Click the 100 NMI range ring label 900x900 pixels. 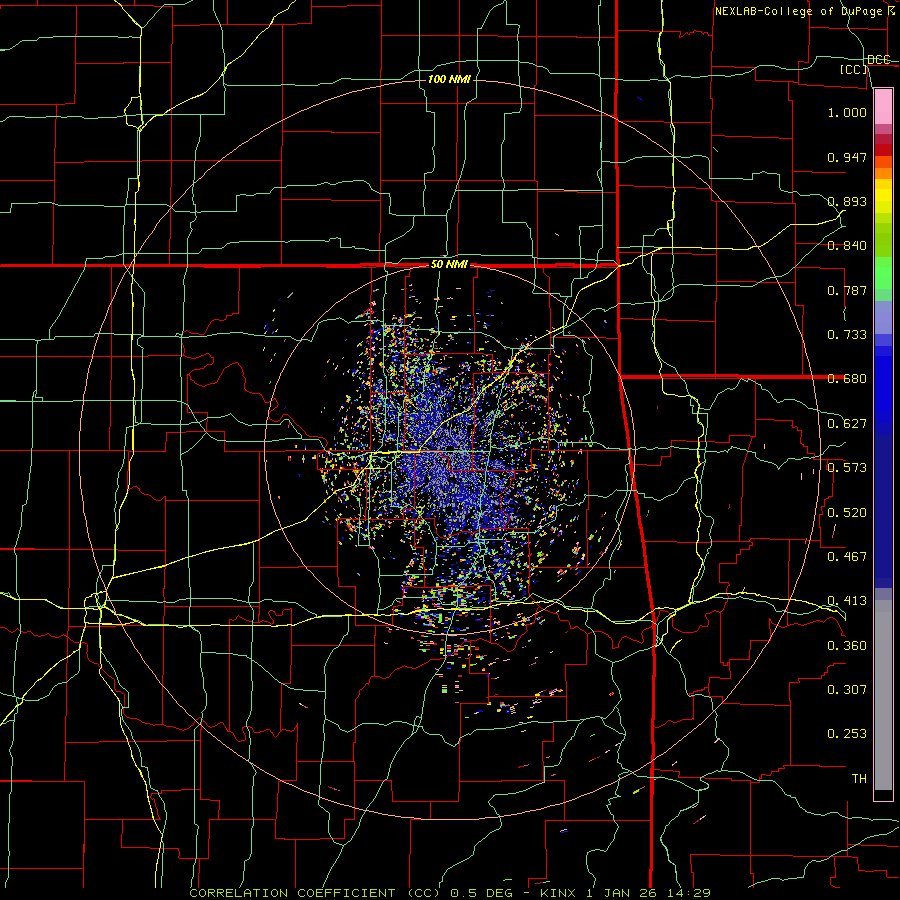pos(449,79)
